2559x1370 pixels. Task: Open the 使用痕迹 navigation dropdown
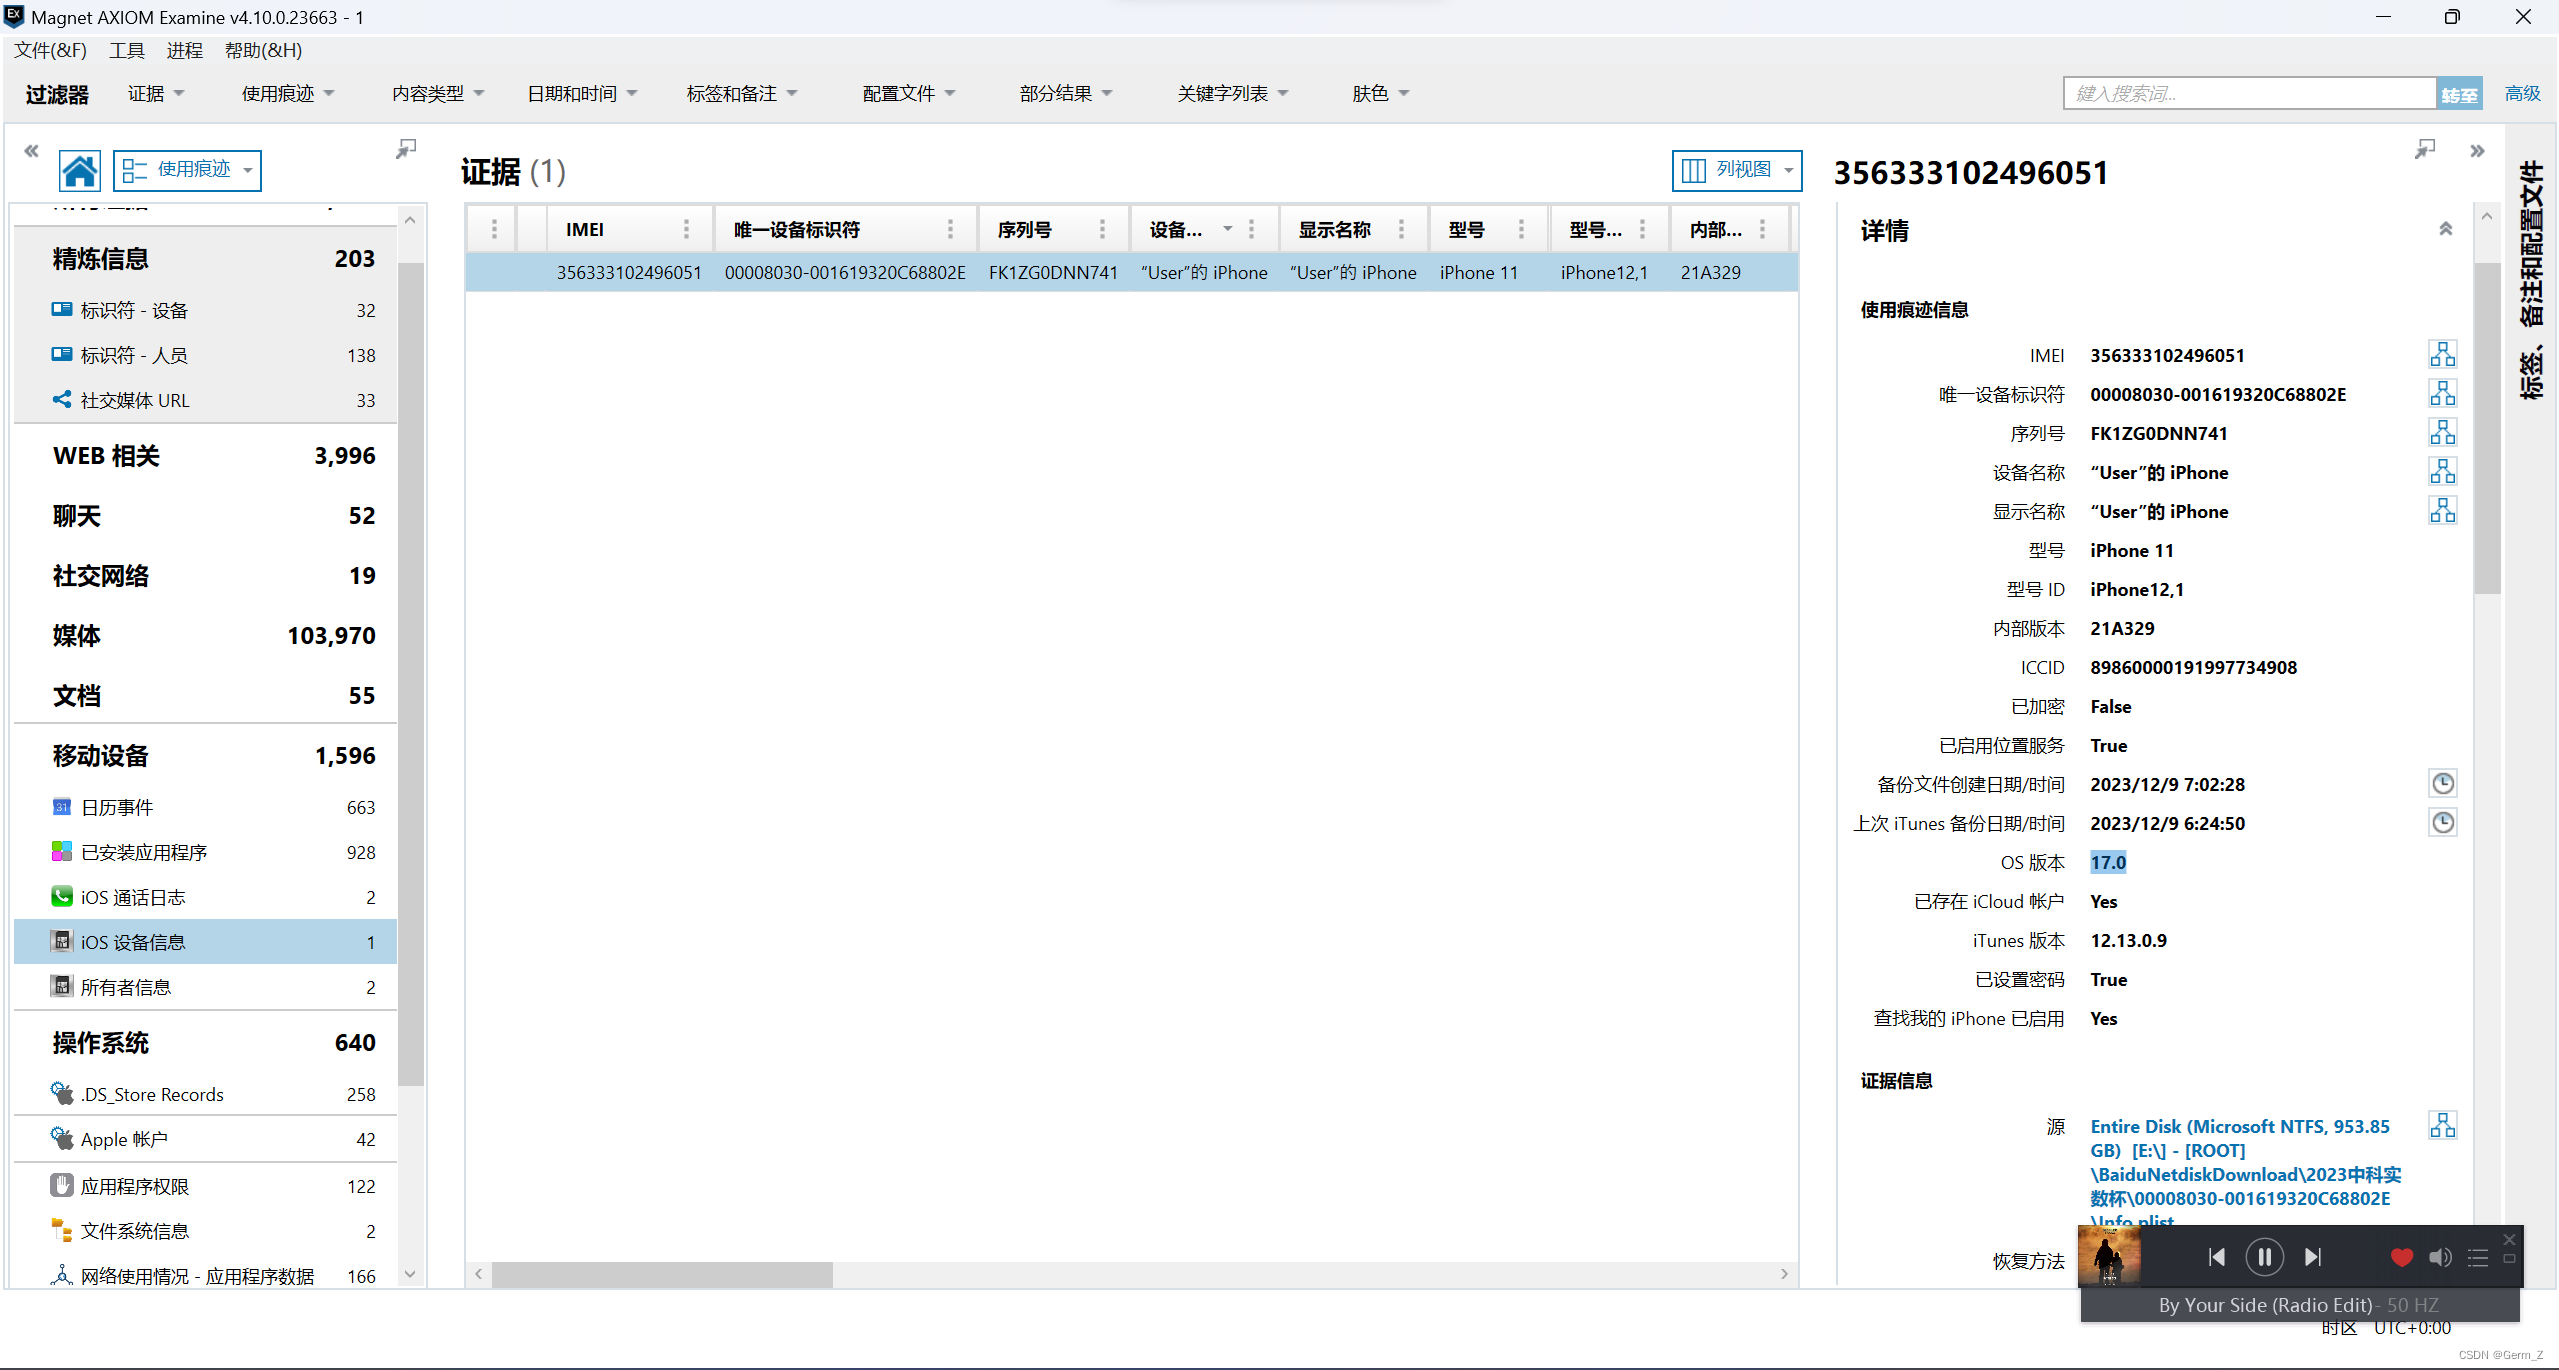(187, 170)
